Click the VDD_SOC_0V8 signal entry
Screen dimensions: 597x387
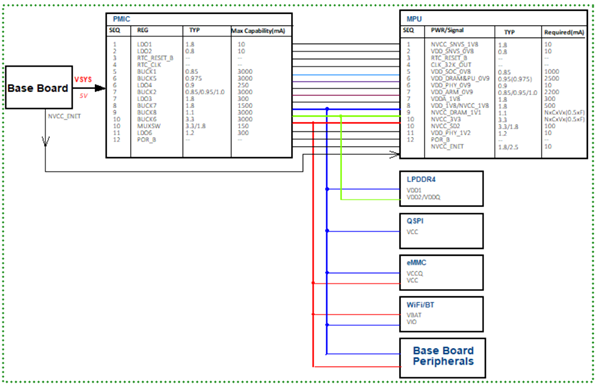point(451,72)
